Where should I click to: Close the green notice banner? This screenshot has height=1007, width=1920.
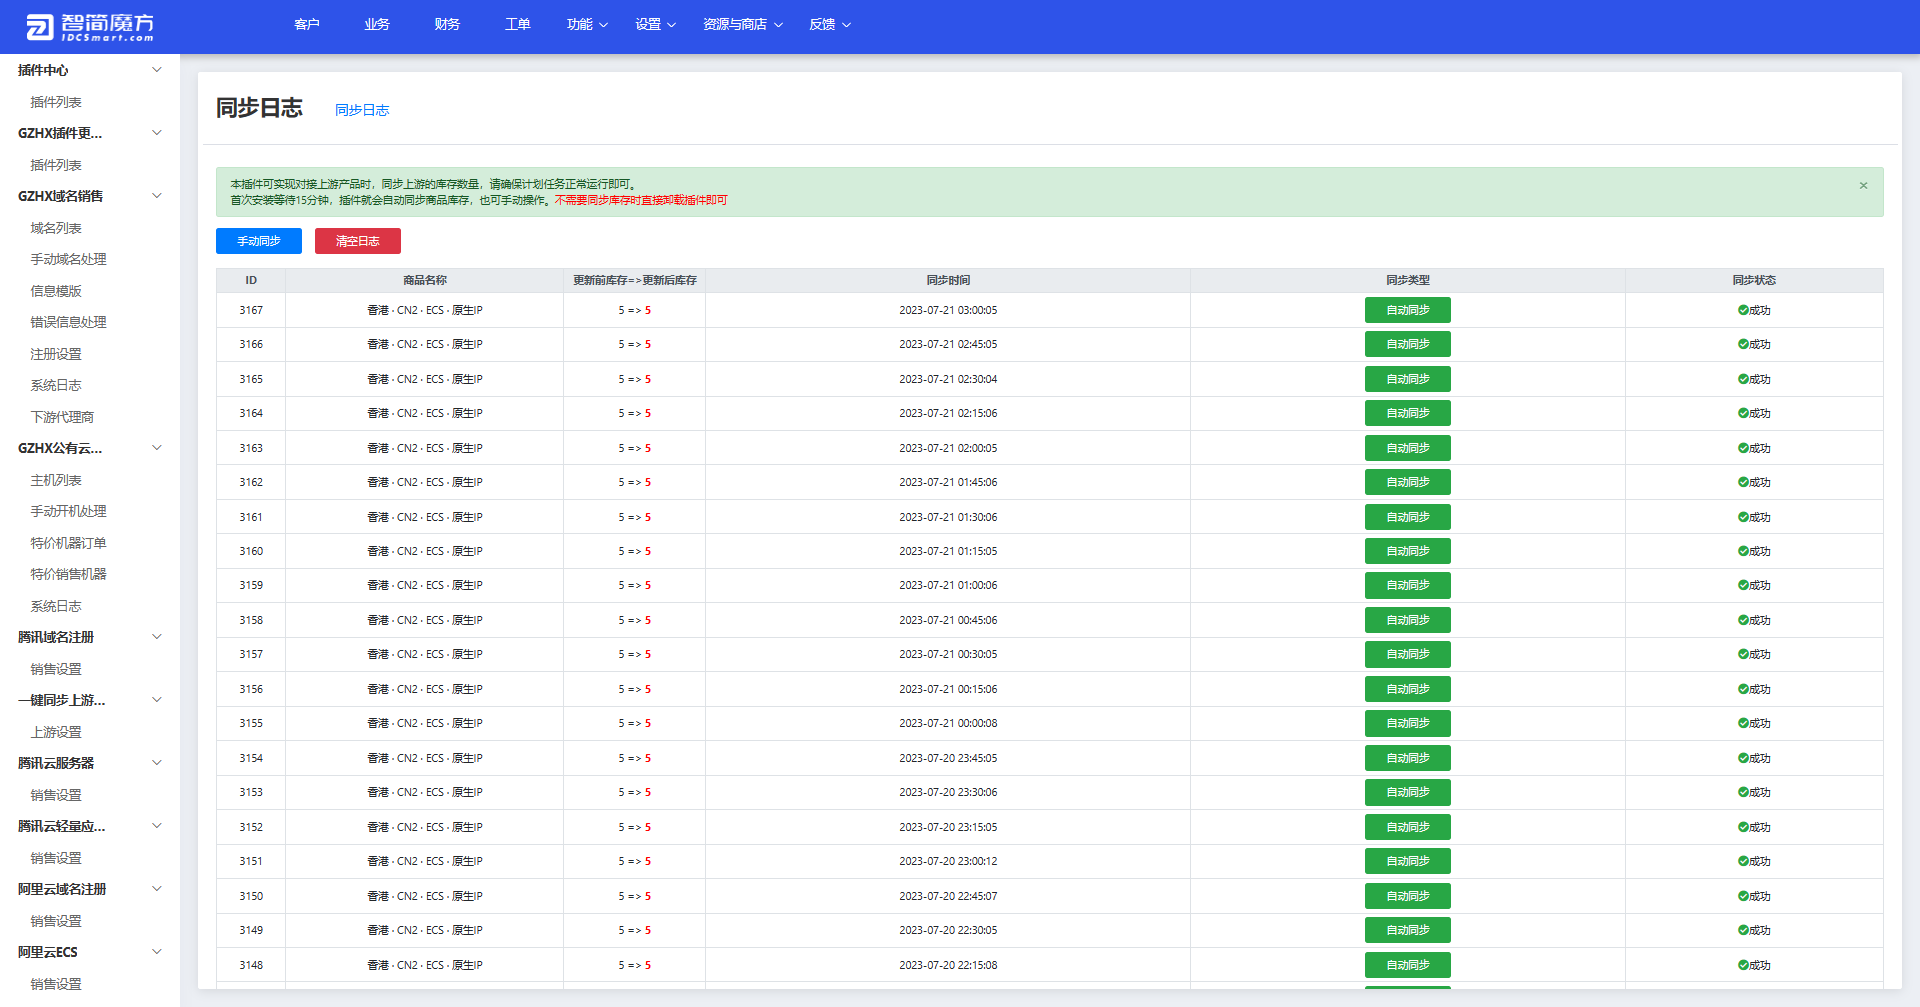click(1863, 185)
